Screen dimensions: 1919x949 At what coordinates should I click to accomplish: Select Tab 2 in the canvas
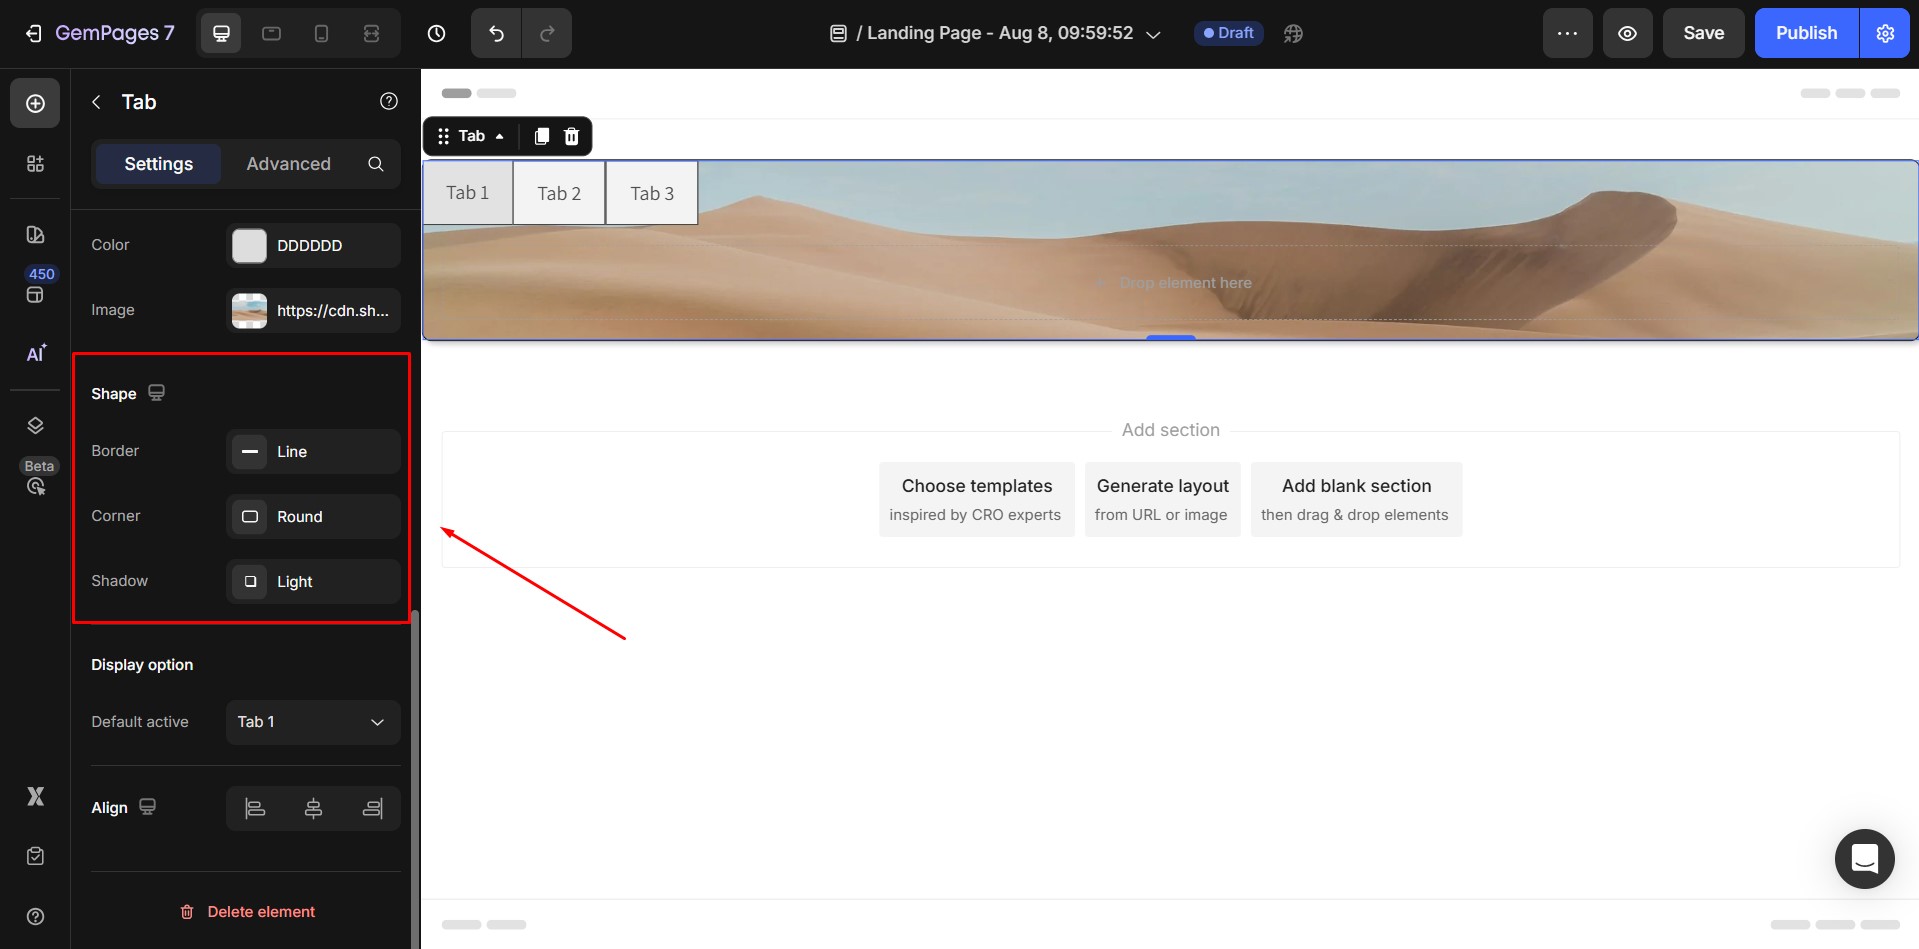point(558,193)
